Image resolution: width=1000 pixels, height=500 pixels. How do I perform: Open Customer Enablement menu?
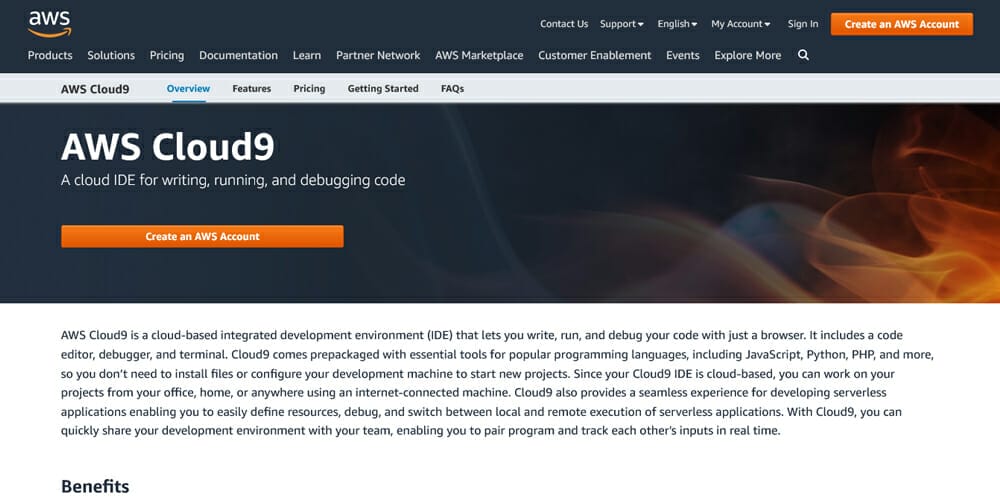(594, 55)
